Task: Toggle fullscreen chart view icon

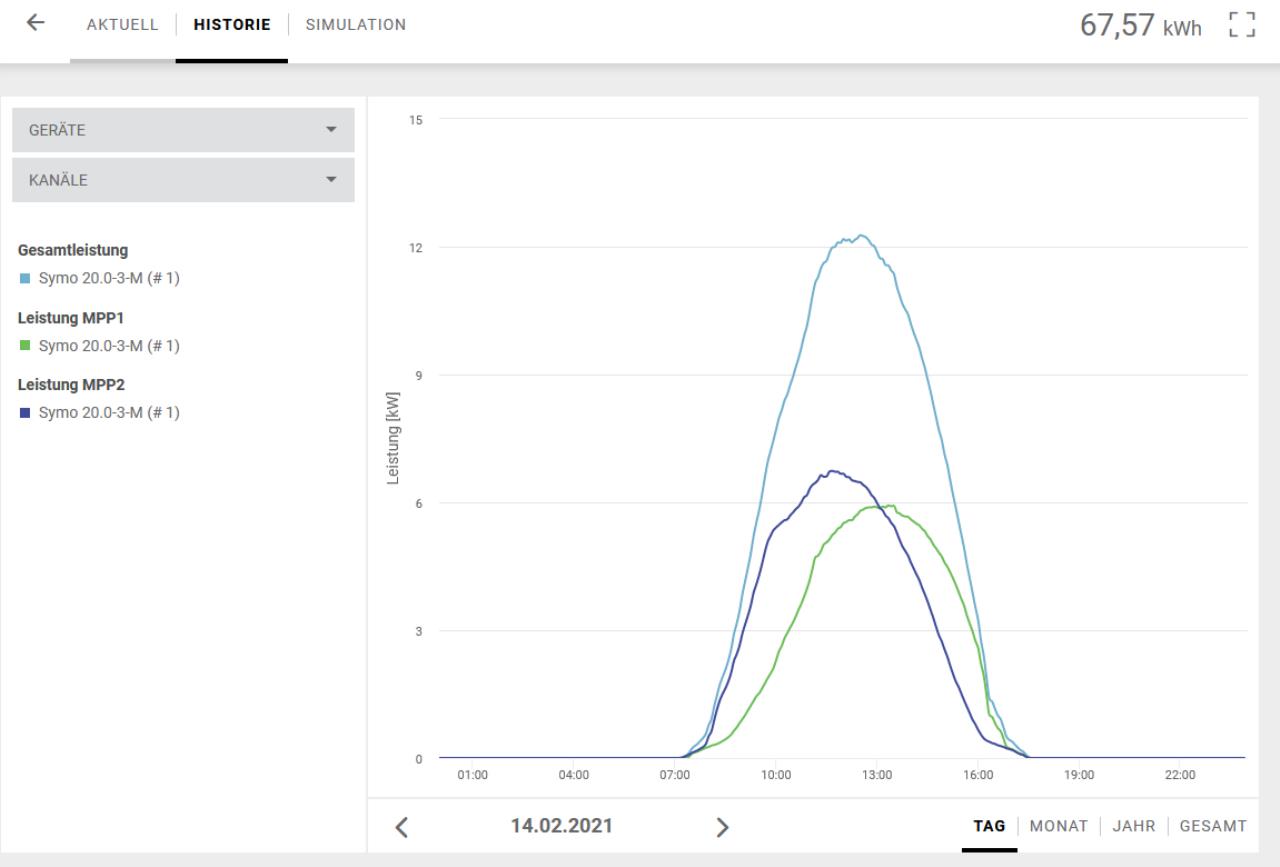Action: coord(1242,24)
